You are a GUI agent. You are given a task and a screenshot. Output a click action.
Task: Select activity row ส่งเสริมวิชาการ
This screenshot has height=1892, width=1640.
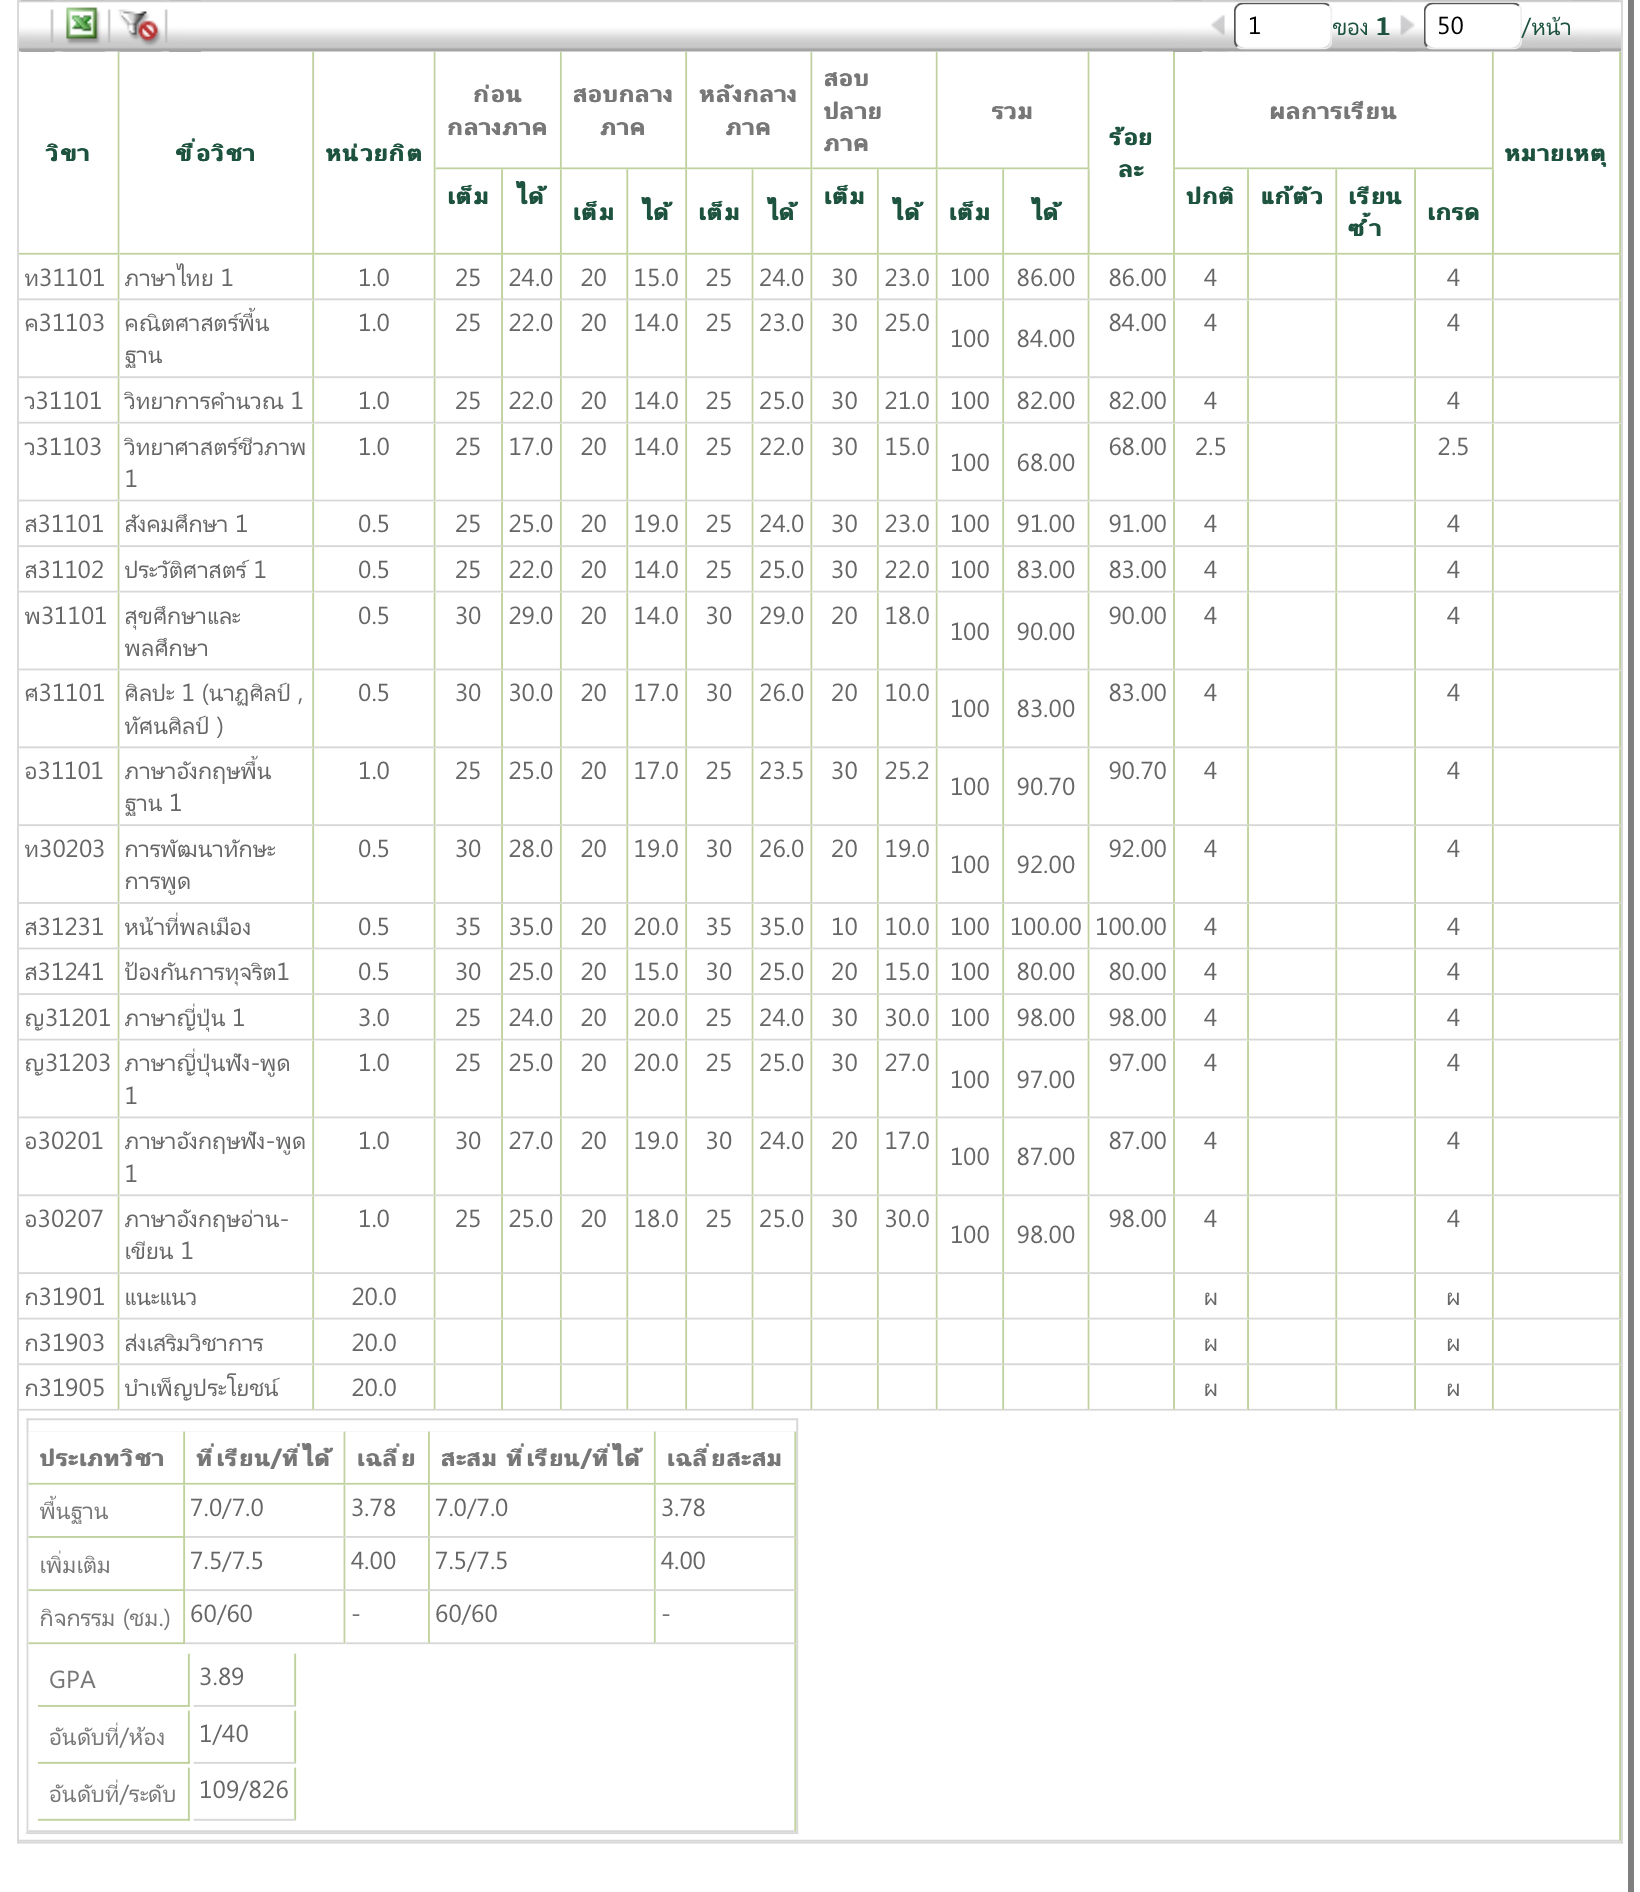818,1343
